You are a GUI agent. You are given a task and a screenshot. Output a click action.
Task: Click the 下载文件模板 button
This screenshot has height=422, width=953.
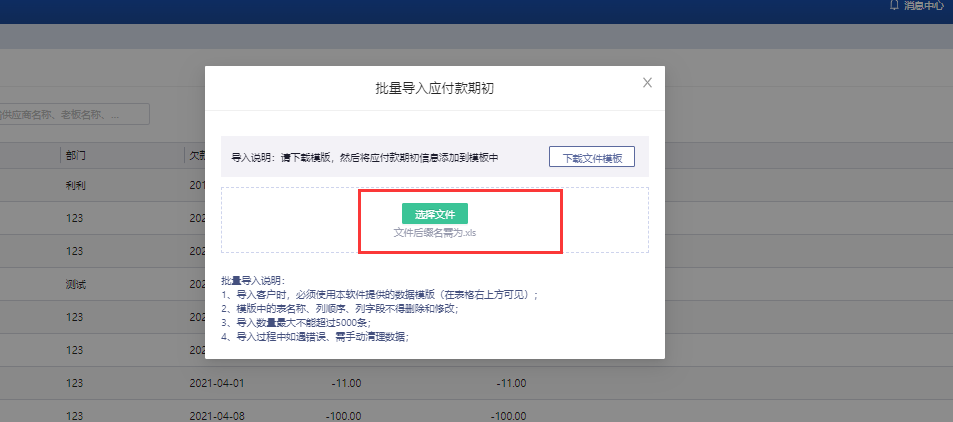point(591,158)
